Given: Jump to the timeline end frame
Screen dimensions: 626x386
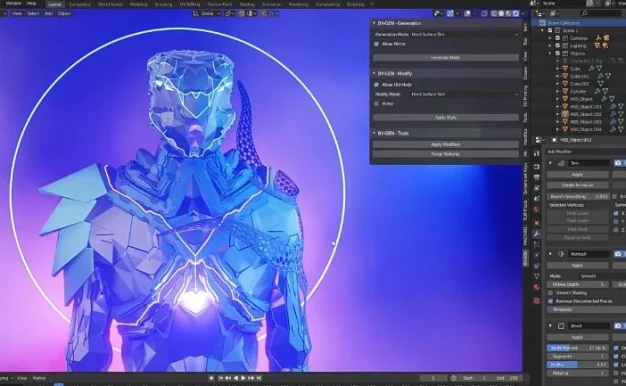Looking at the screenshot, I should point(259,378).
